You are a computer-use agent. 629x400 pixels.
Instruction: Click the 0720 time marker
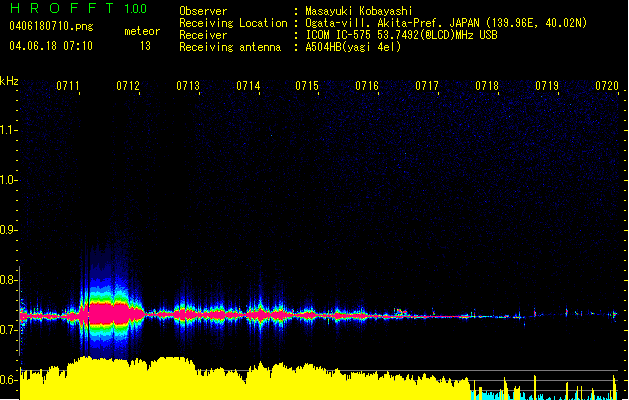tap(607, 86)
